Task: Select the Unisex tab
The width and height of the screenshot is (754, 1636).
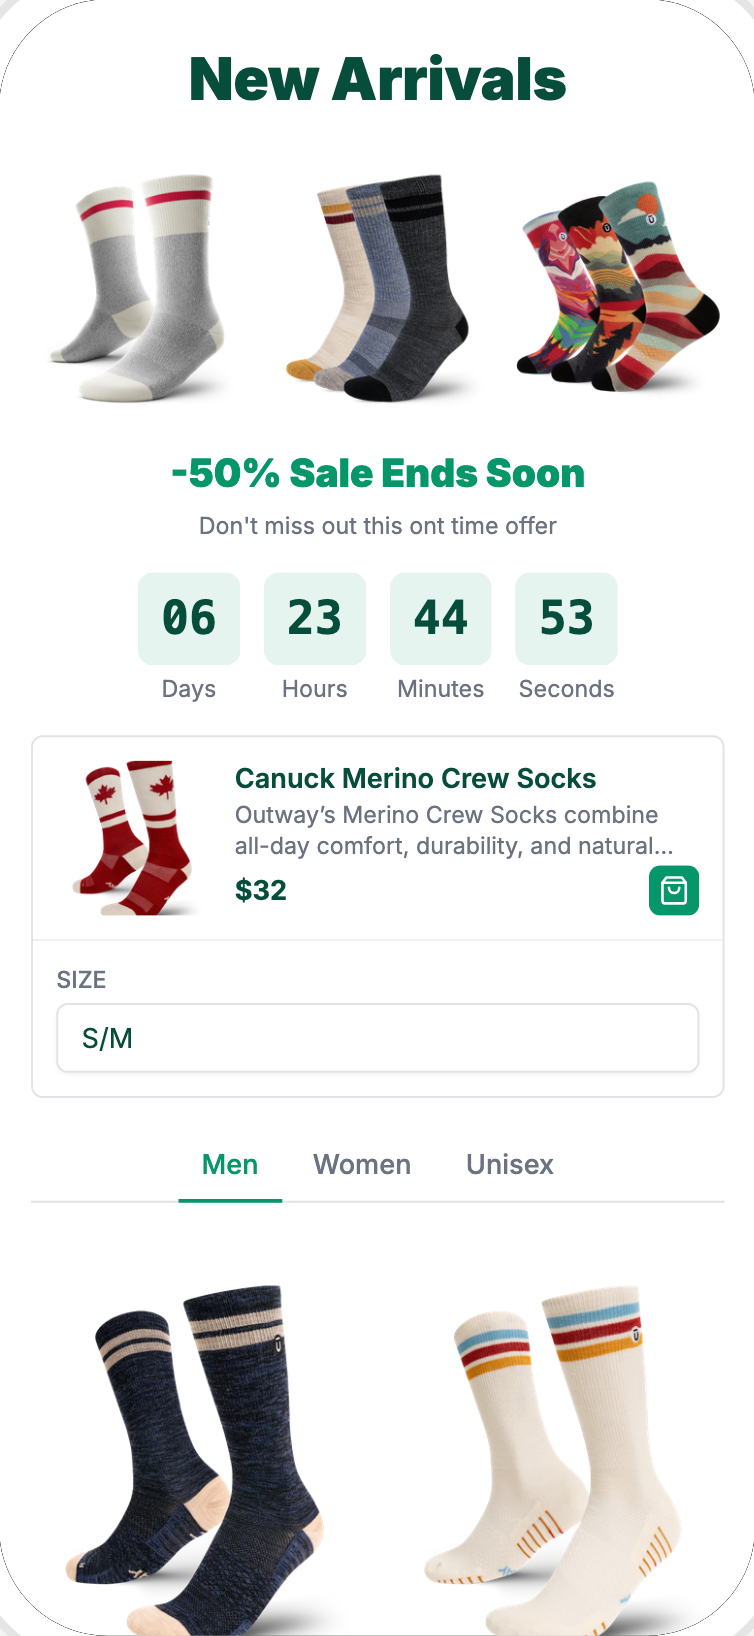Action: [510, 1165]
